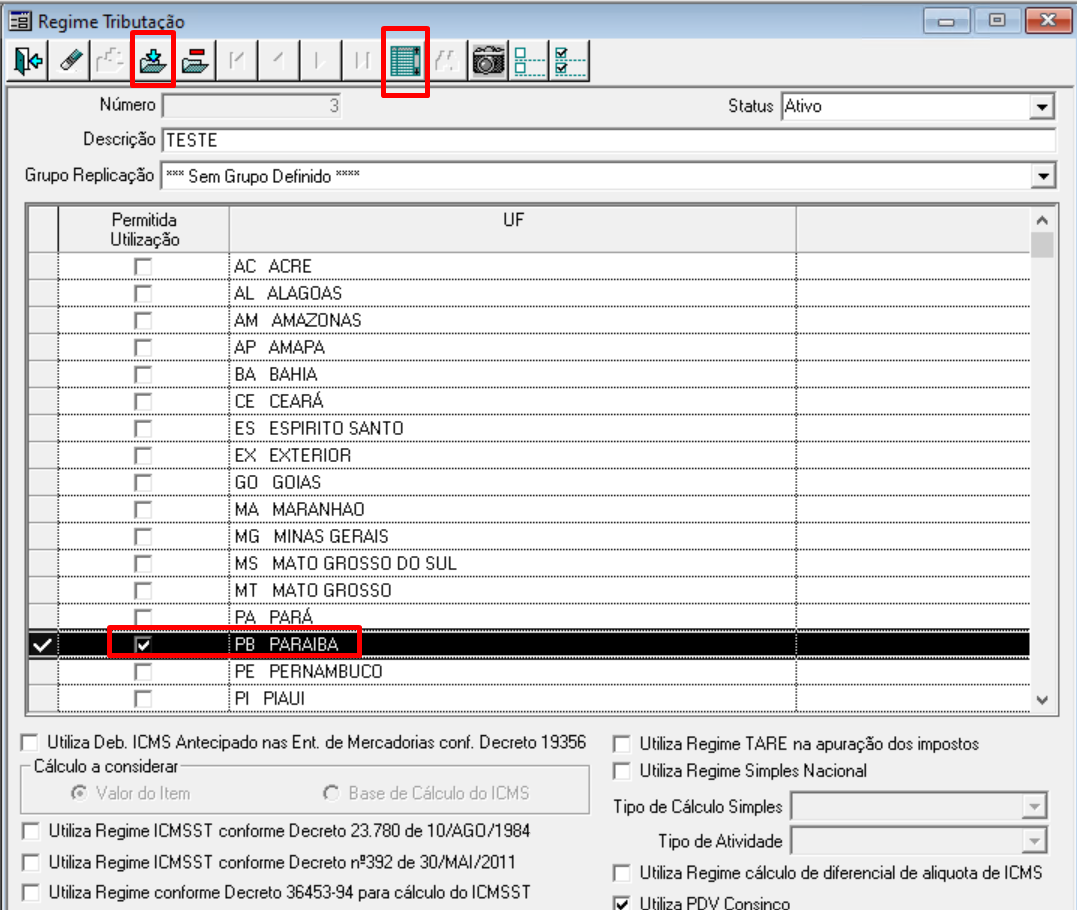Click the check all boxes icon
The image size is (1077, 910).
point(570,61)
